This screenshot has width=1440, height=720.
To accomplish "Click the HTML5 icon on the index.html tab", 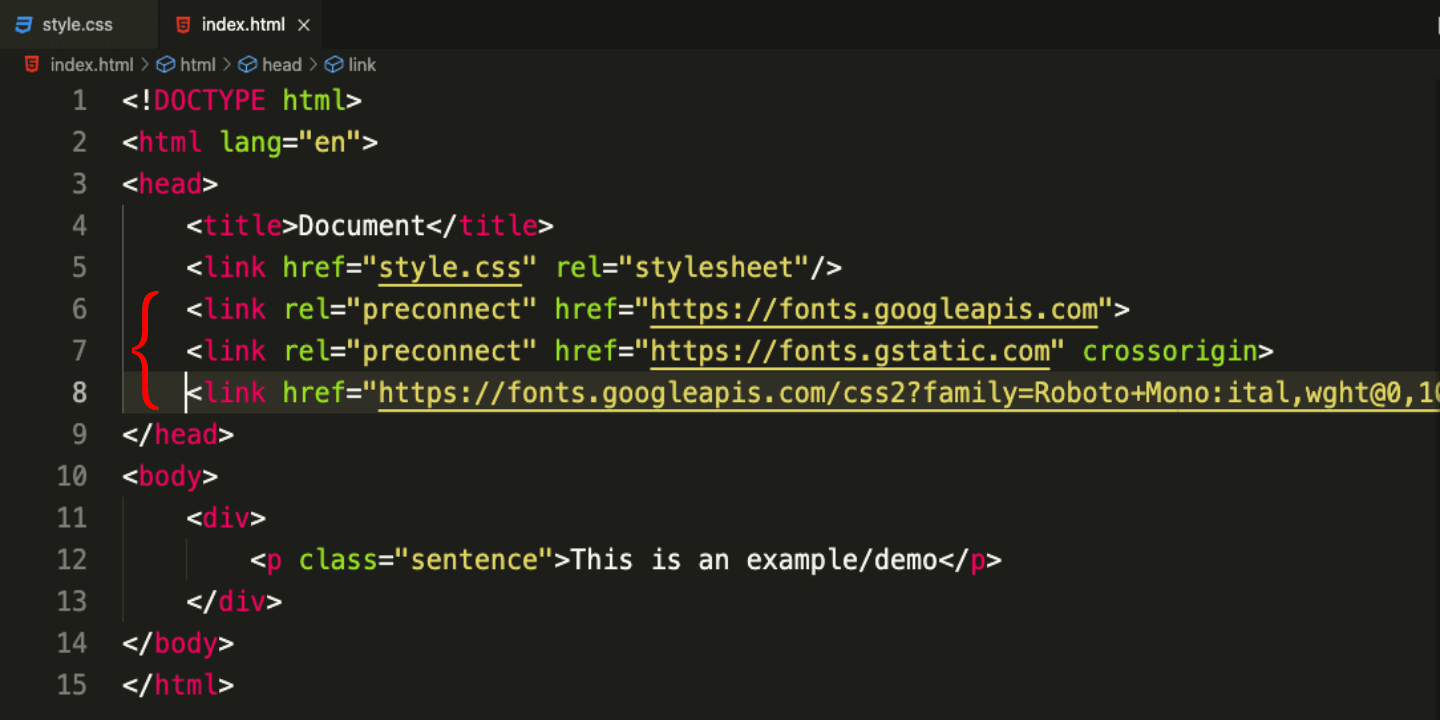I will pyautogui.click(x=183, y=24).
